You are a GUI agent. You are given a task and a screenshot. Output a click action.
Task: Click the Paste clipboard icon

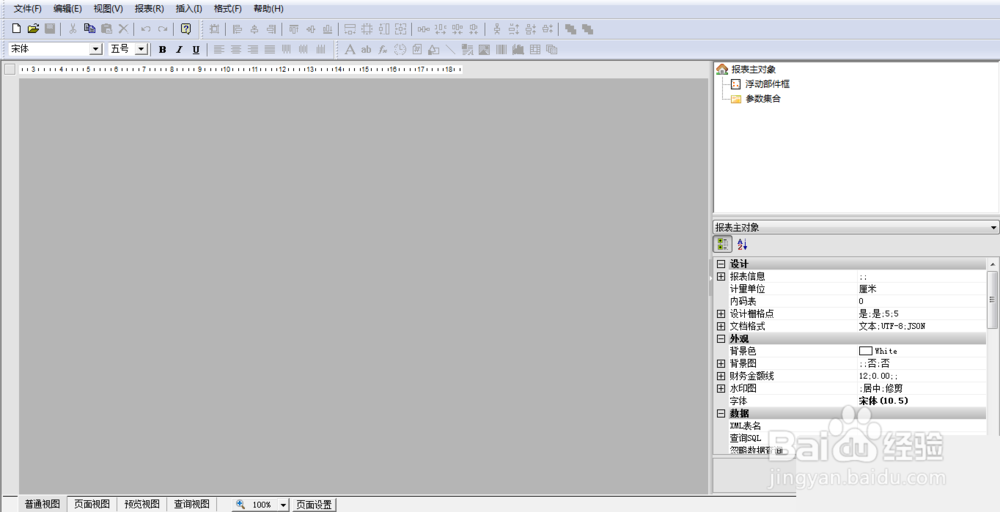click(107, 29)
